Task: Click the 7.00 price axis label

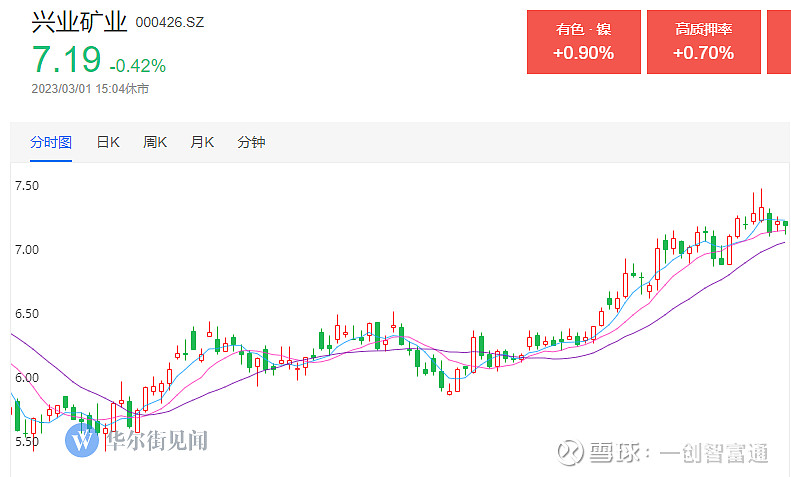Action: pos(27,250)
